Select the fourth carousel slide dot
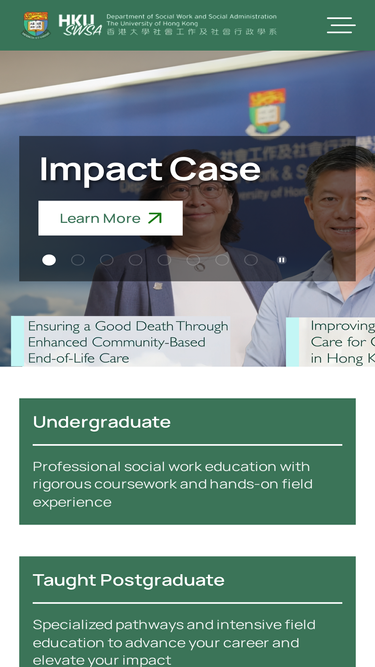 pyautogui.click(x=136, y=260)
